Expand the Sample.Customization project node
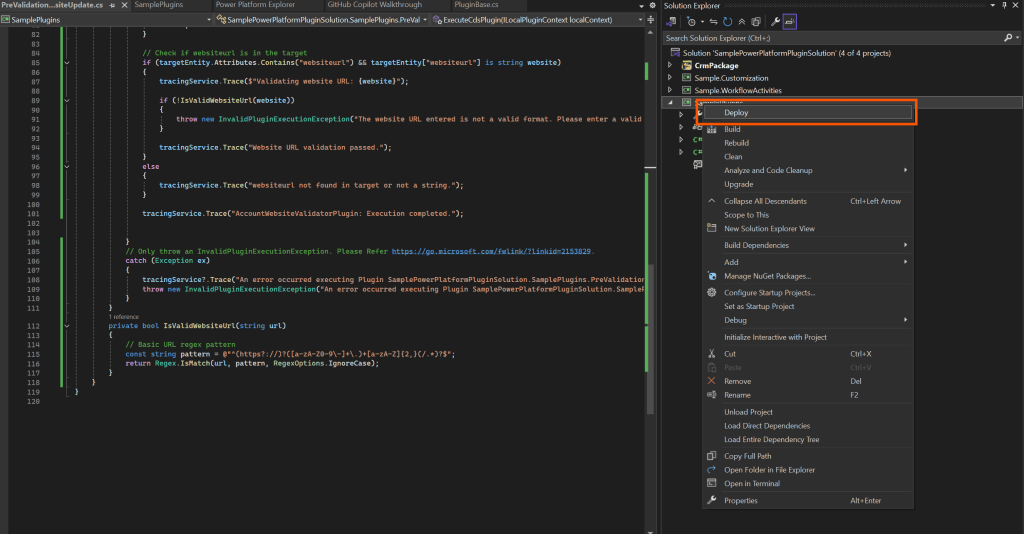Viewport: 1024px width, 534px height. [671, 77]
